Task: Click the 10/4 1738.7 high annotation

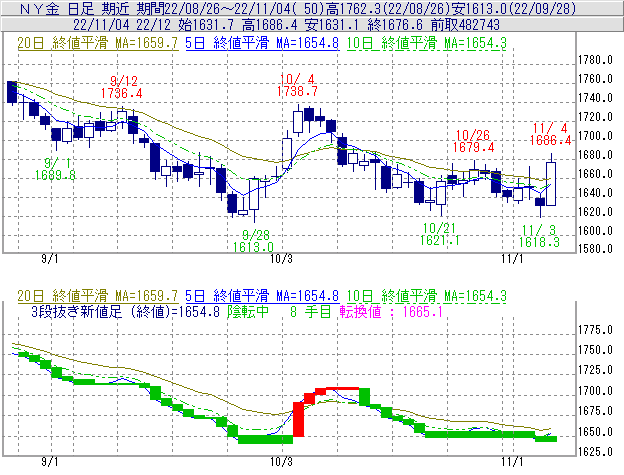Action: point(298,85)
